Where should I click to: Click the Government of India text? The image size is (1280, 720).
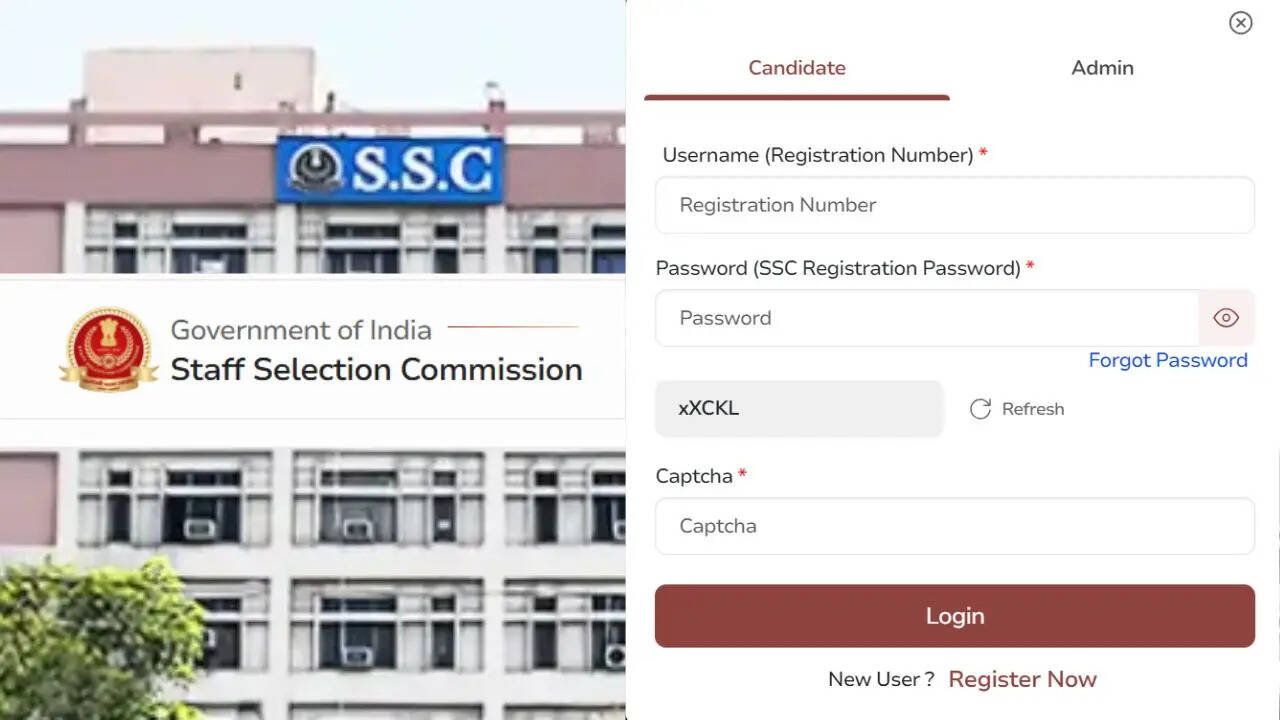pyautogui.click(x=301, y=330)
